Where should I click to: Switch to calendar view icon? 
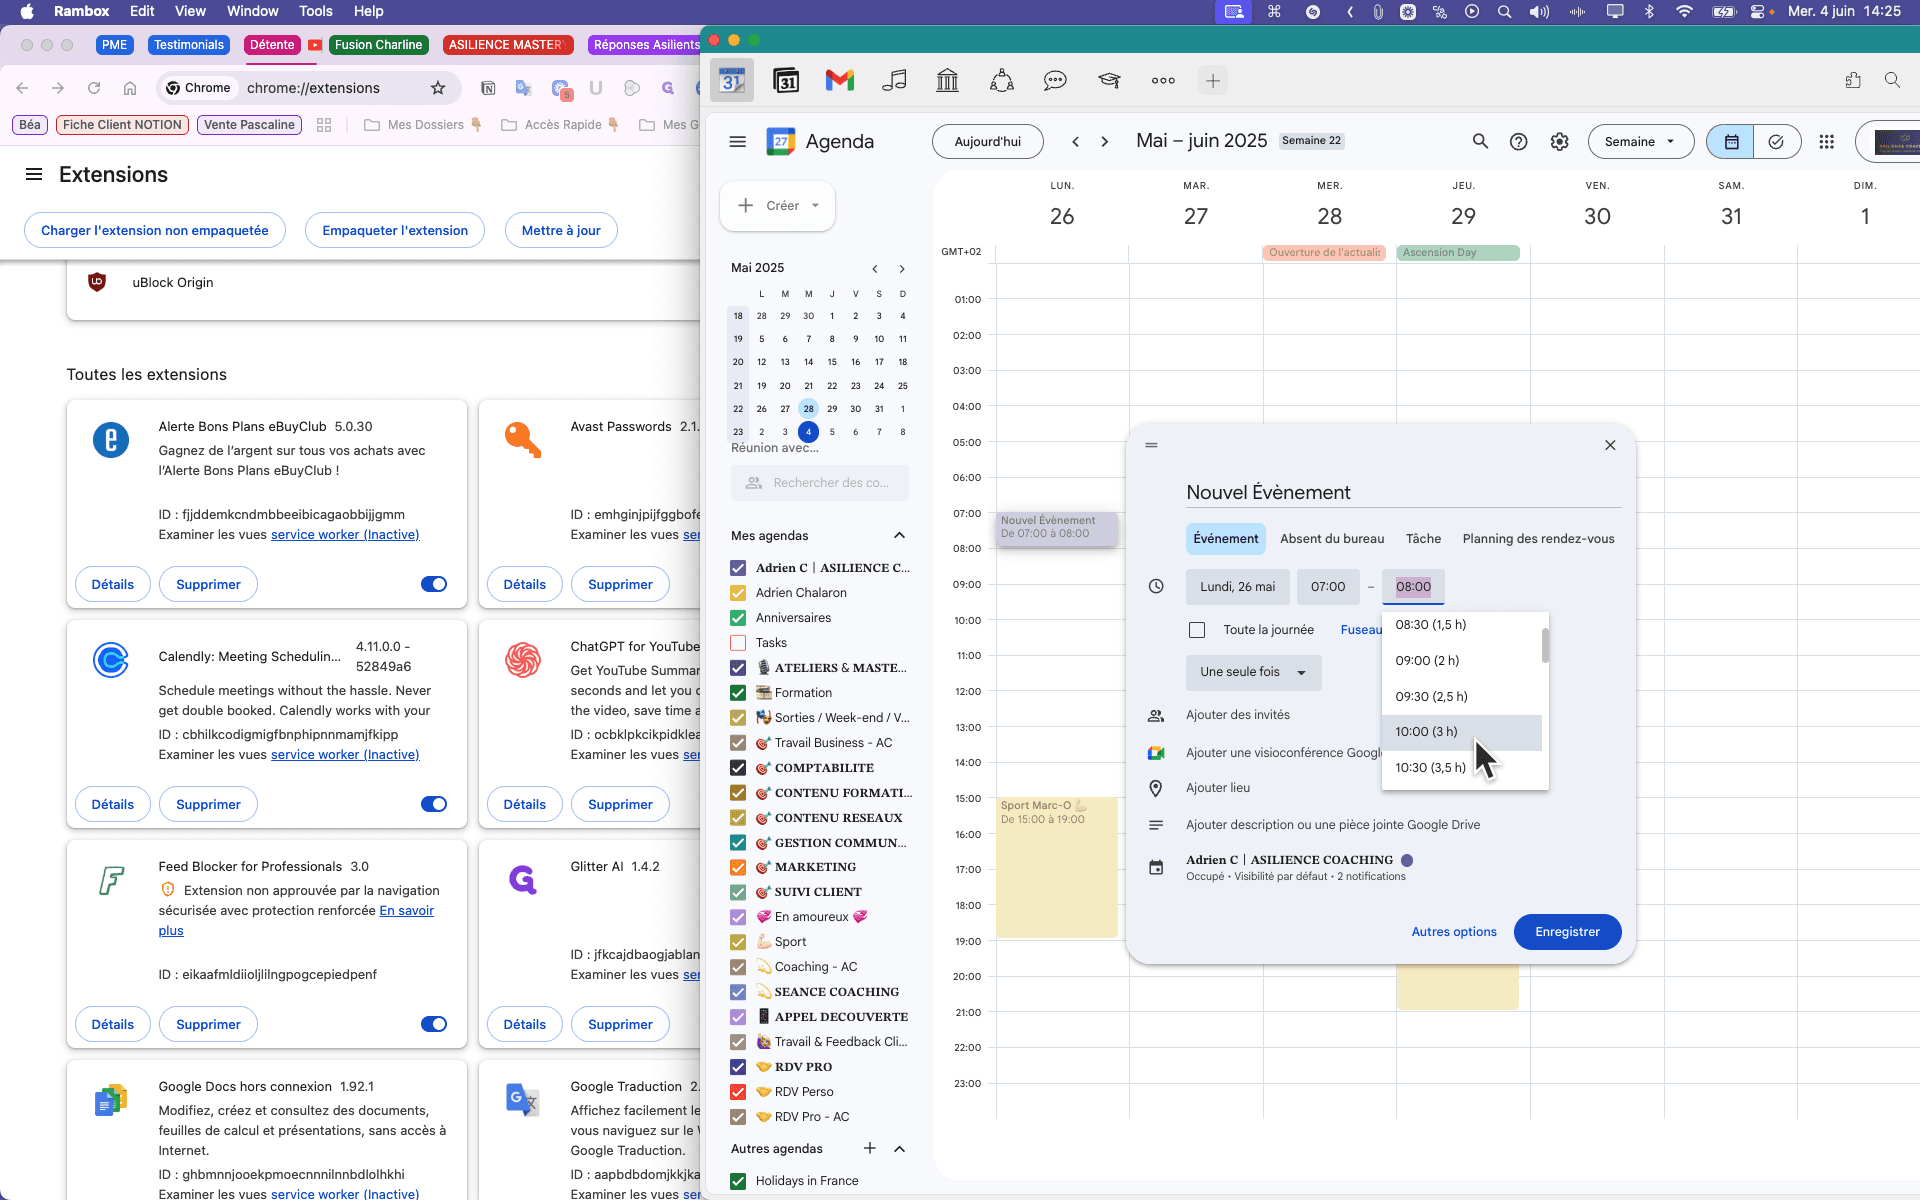pyautogui.click(x=1731, y=142)
